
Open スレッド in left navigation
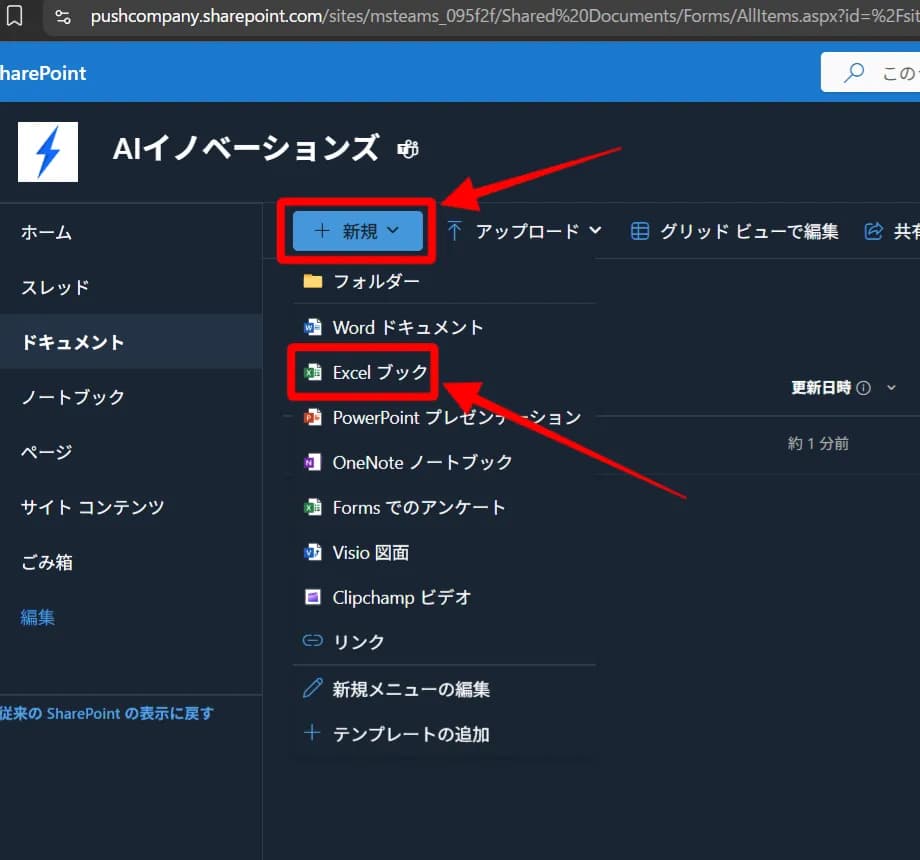click(55, 287)
